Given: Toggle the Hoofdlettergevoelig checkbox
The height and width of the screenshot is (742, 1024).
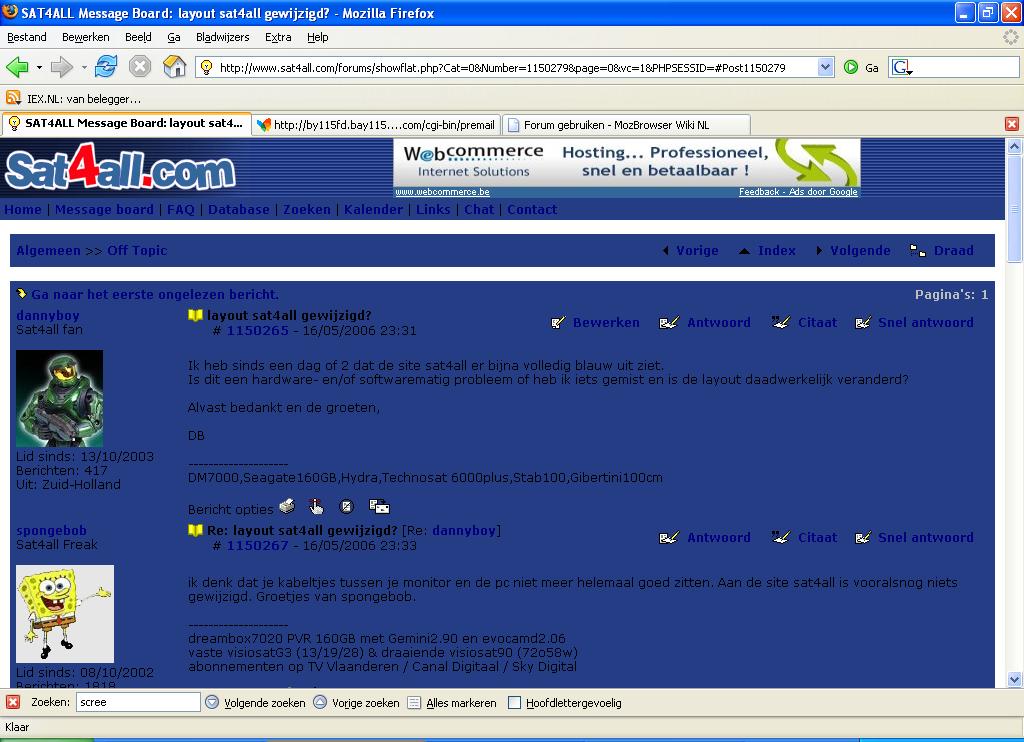Looking at the screenshot, I should [515, 703].
